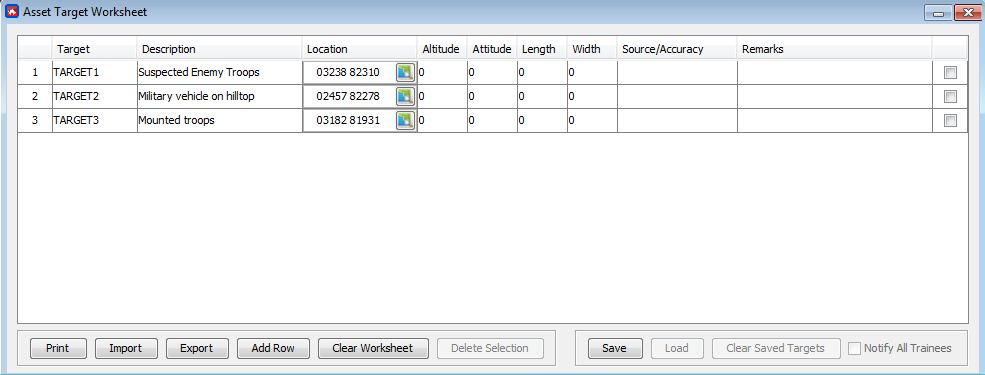
Task: Select Altitude cell of TARGET1
Action: click(442, 73)
